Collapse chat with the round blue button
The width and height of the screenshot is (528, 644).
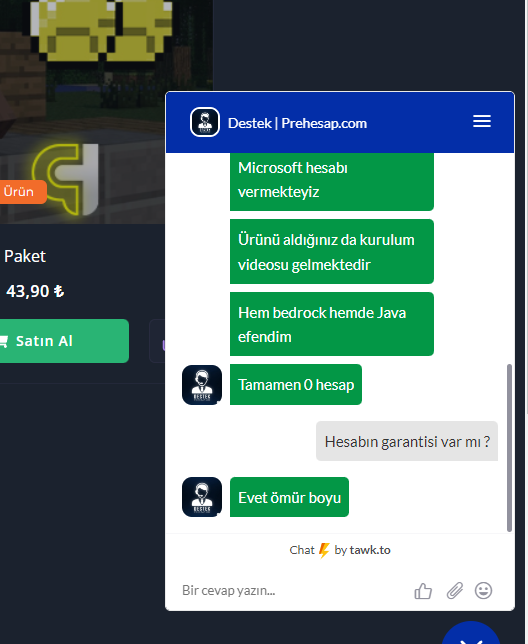471,633
